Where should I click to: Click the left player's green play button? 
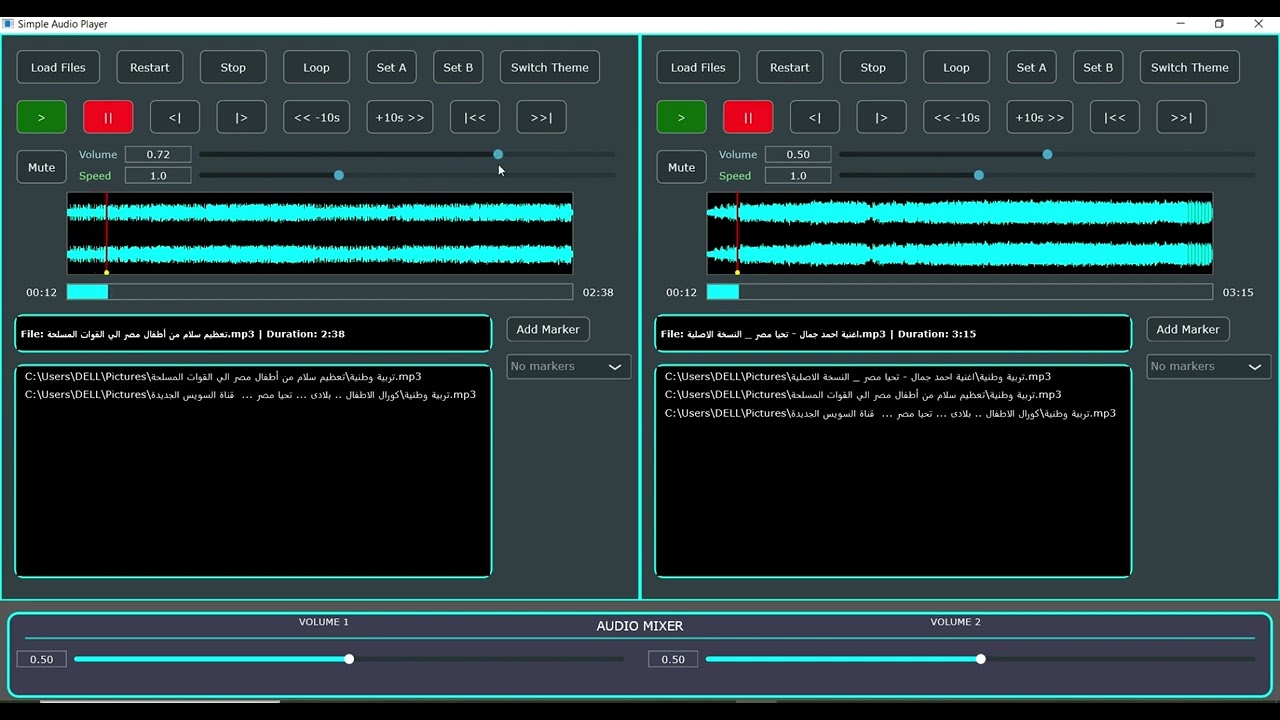pyautogui.click(x=42, y=117)
